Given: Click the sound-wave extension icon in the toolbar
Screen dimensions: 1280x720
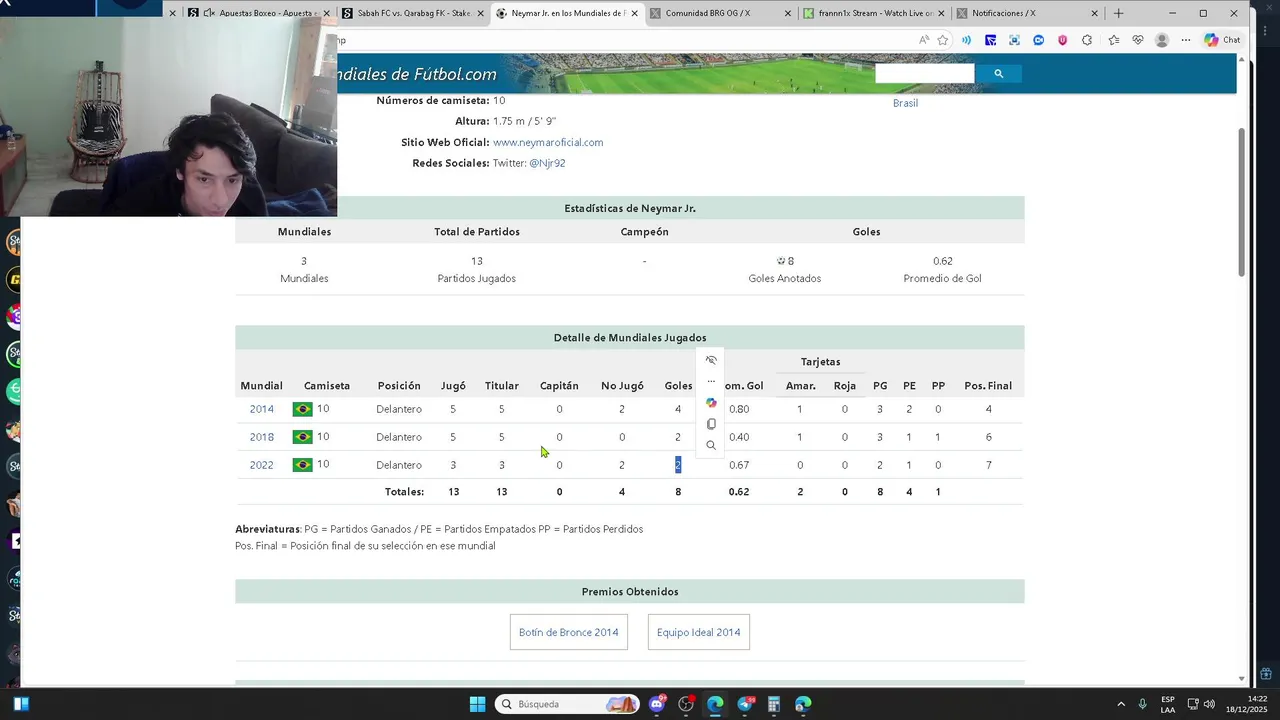Looking at the screenshot, I should click(x=966, y=40).
